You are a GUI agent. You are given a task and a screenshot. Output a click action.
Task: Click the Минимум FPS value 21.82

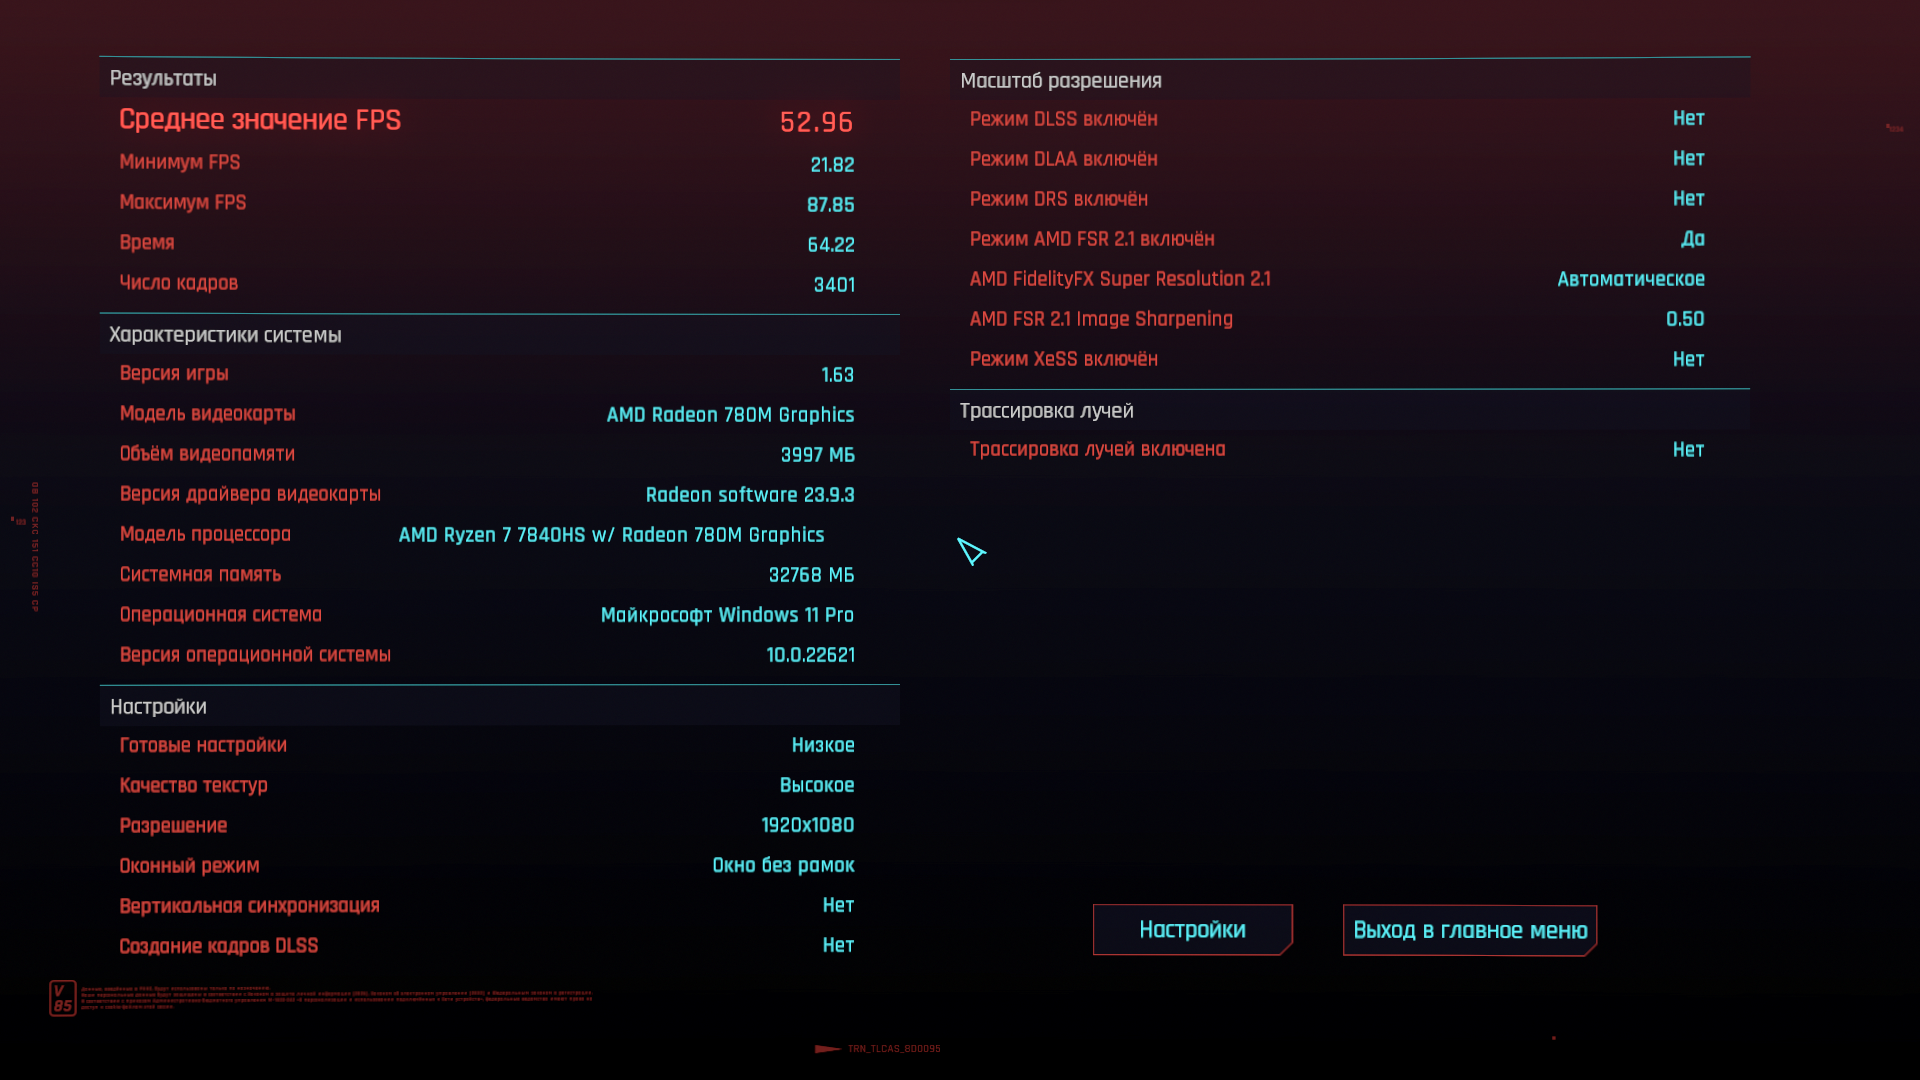pos(832,165)
